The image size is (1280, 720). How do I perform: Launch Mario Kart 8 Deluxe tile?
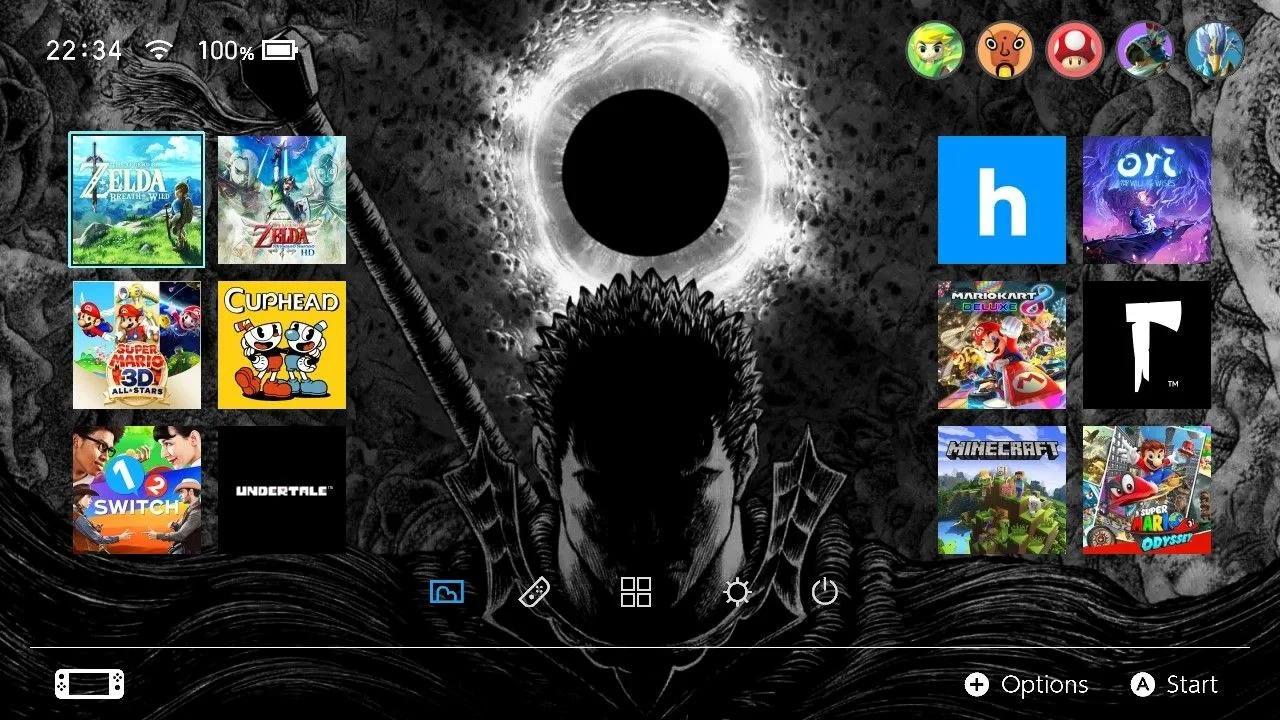point(1002,345)
